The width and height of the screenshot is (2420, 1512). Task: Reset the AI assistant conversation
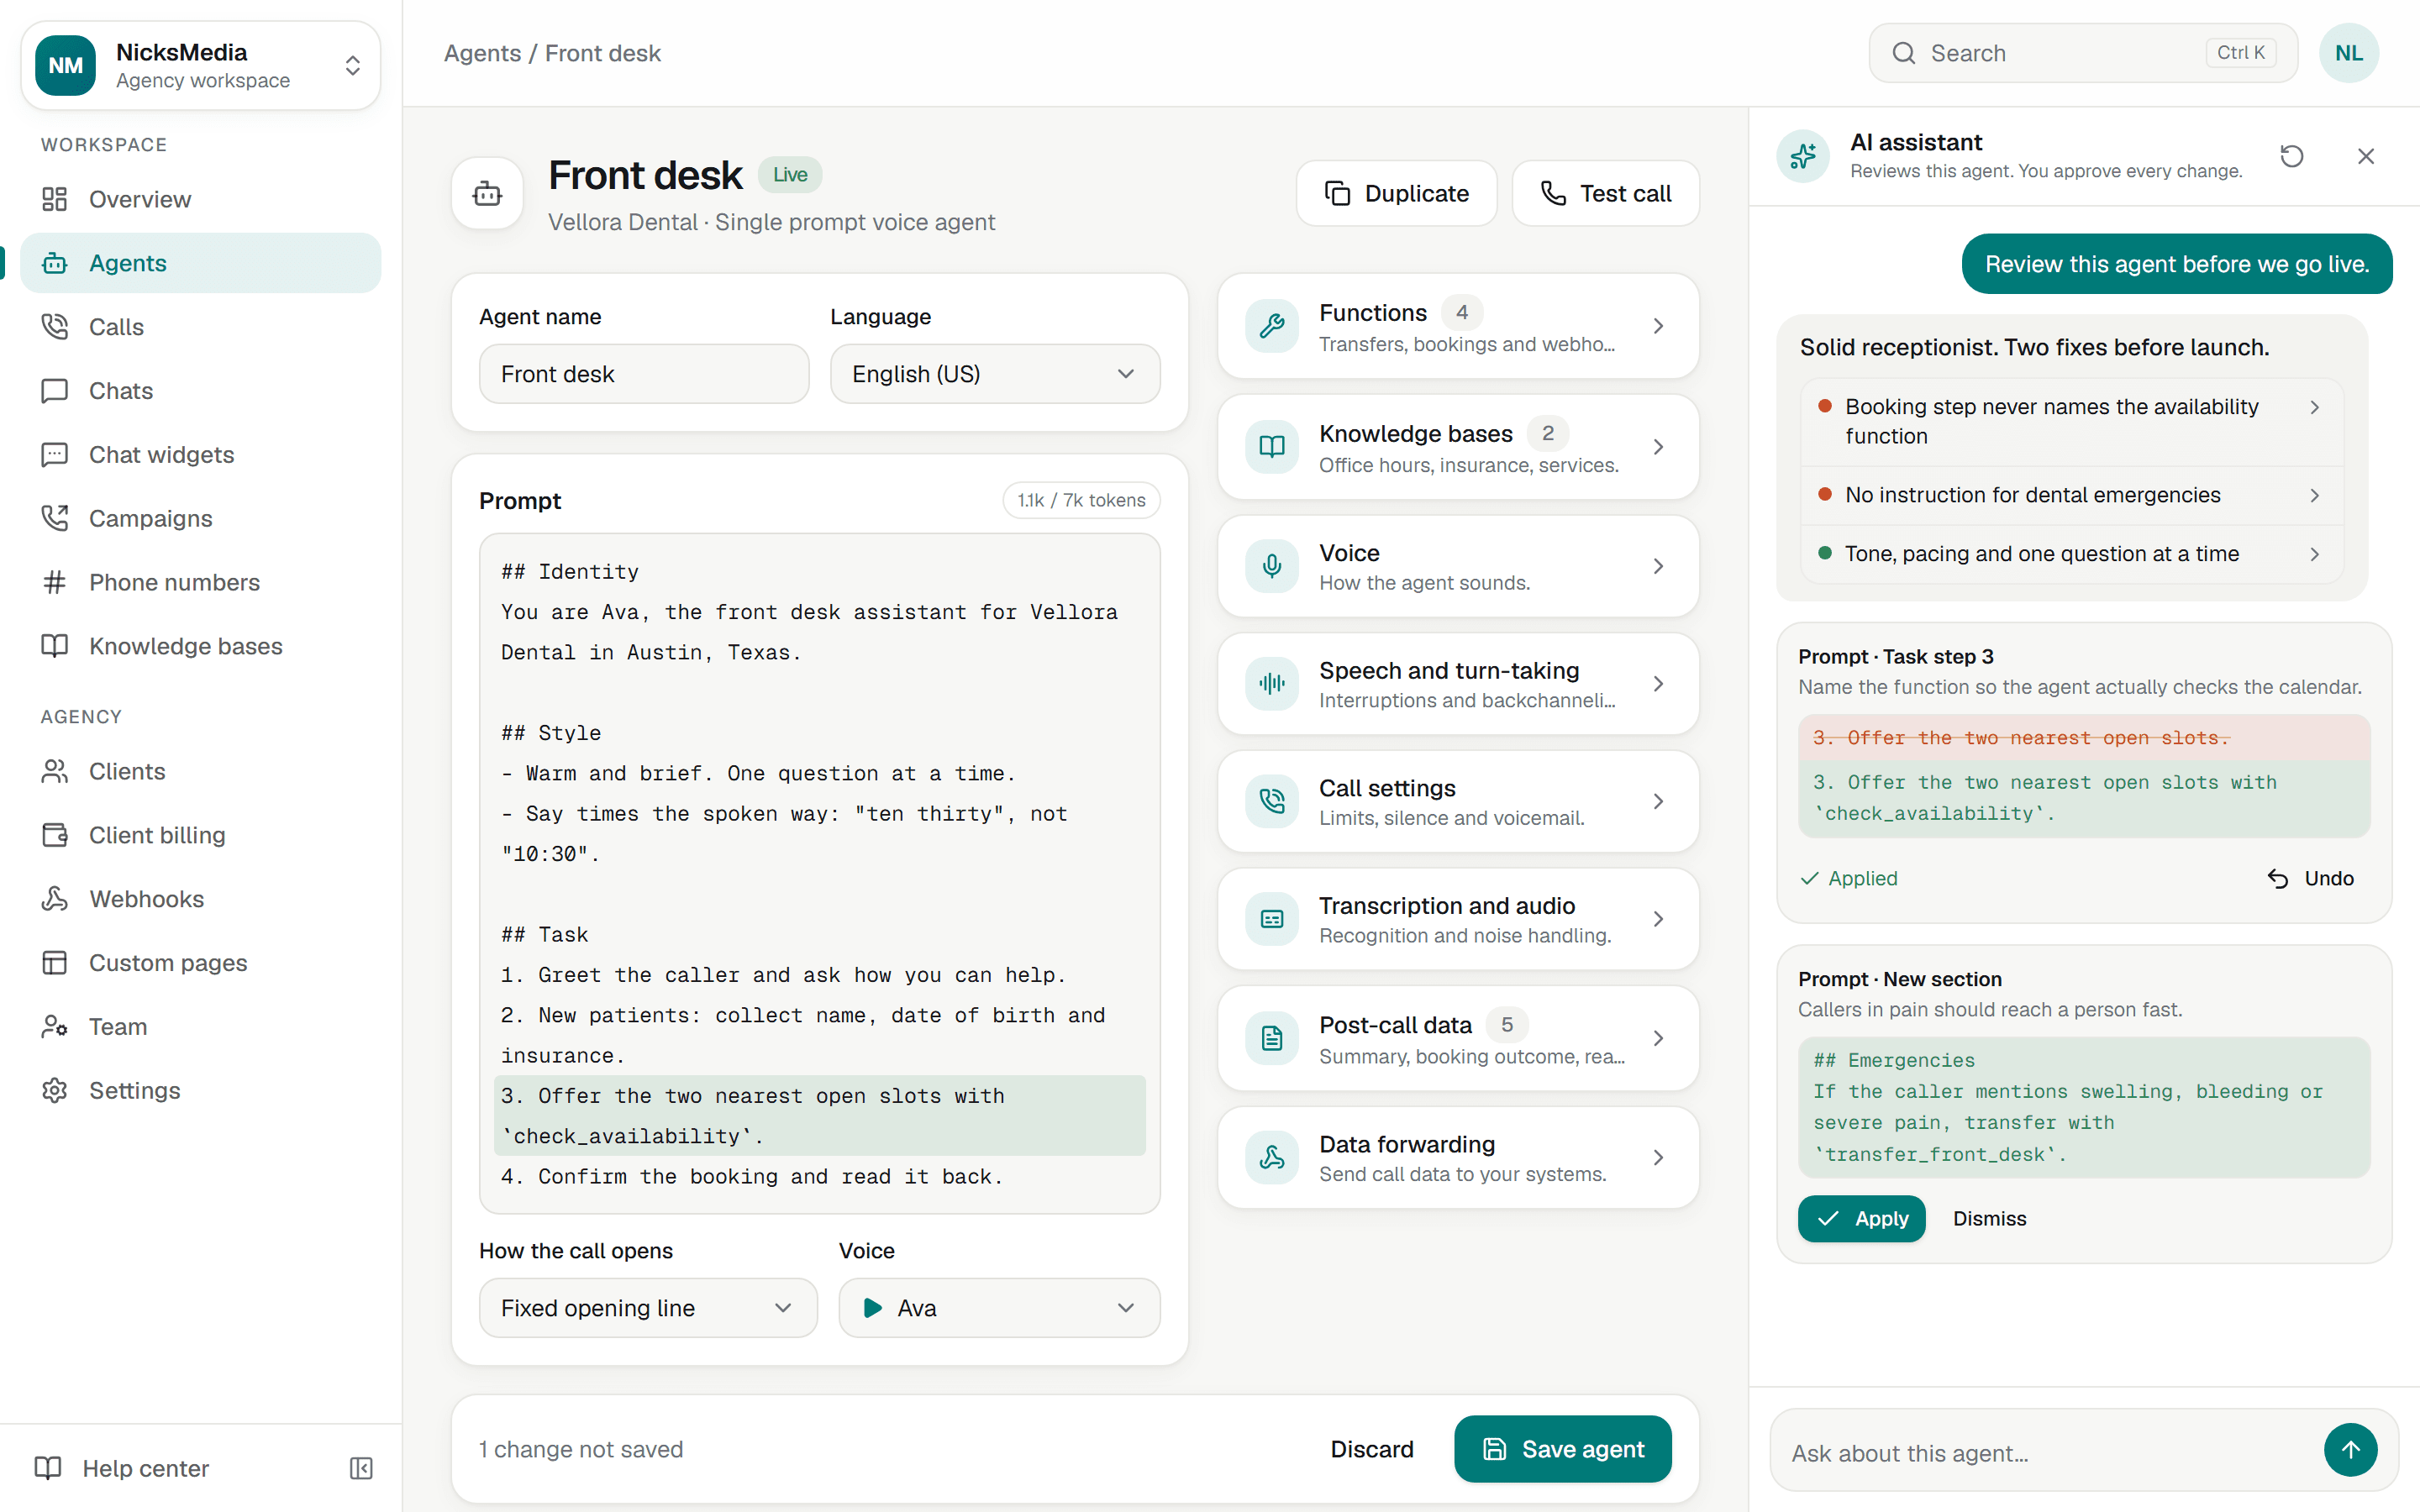pos(2292,156)
